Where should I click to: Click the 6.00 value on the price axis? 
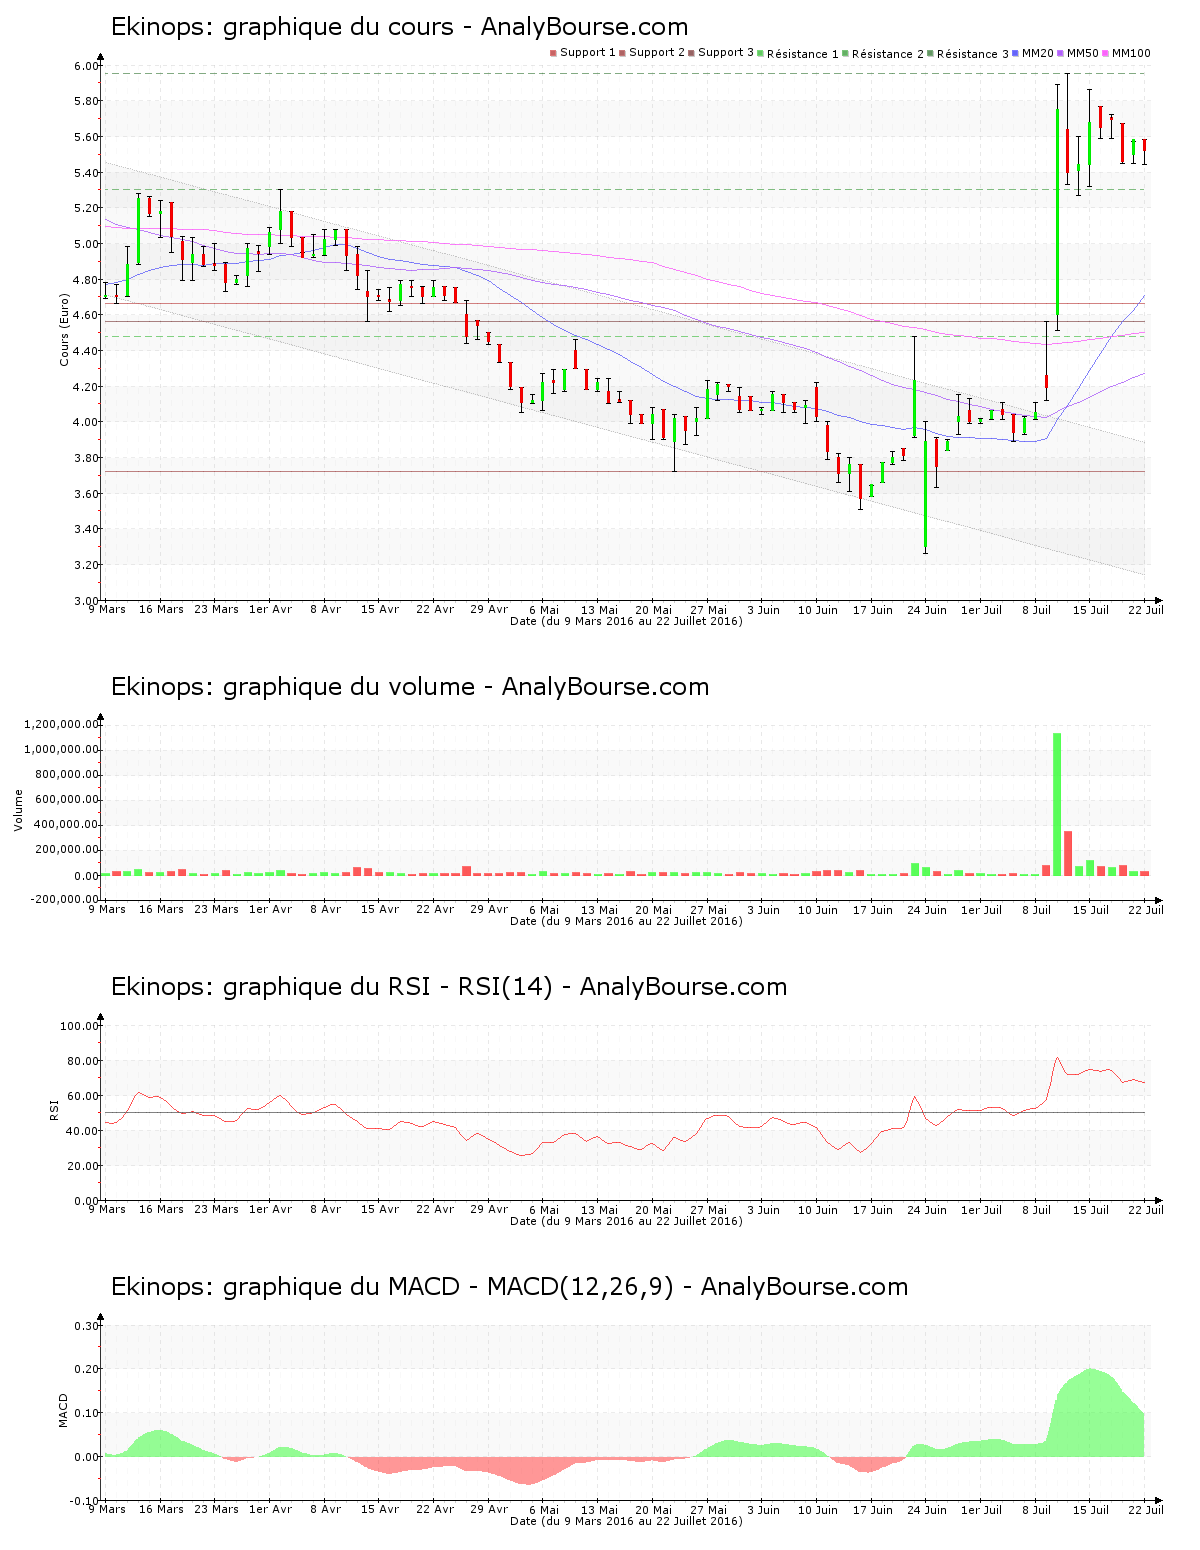coord(86,66)
